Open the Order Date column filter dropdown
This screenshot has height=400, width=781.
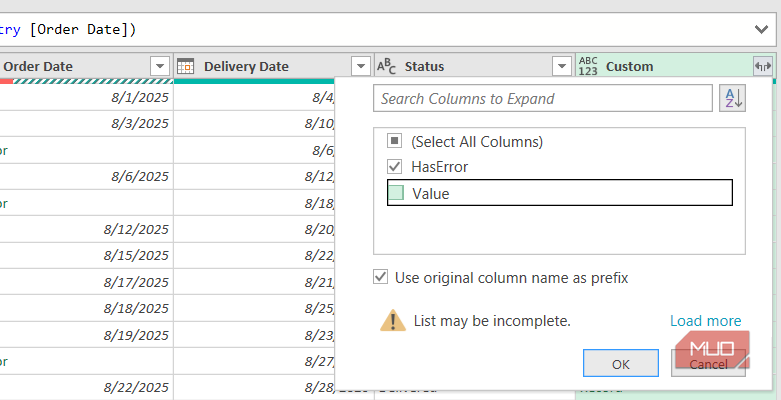[x=160, y=66]
